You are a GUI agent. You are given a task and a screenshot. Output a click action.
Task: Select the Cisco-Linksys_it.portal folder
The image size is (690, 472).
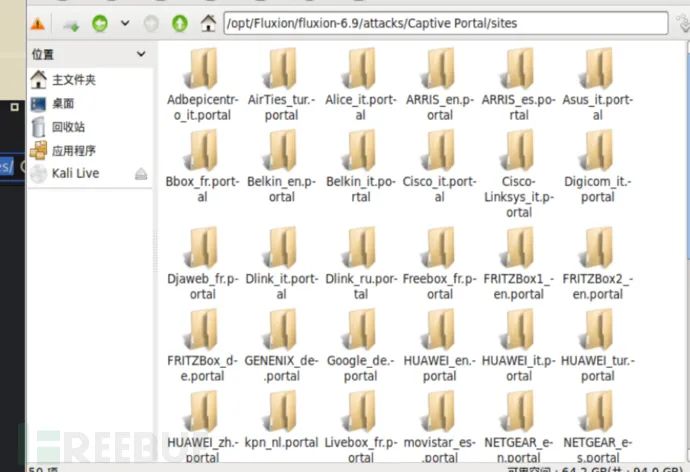(519, 175)
